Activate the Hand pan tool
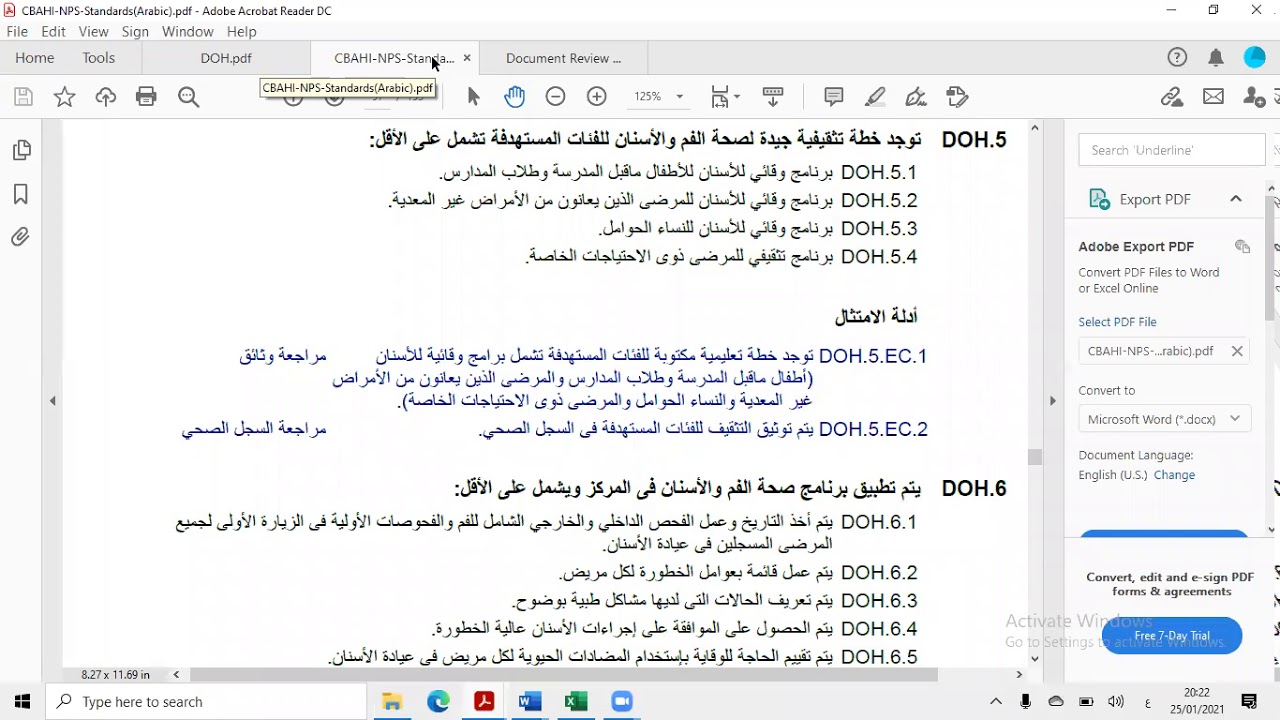Image resolution: width=1280 pixels, height=720 pixels. pyautogui.click(x=514, y=96)
